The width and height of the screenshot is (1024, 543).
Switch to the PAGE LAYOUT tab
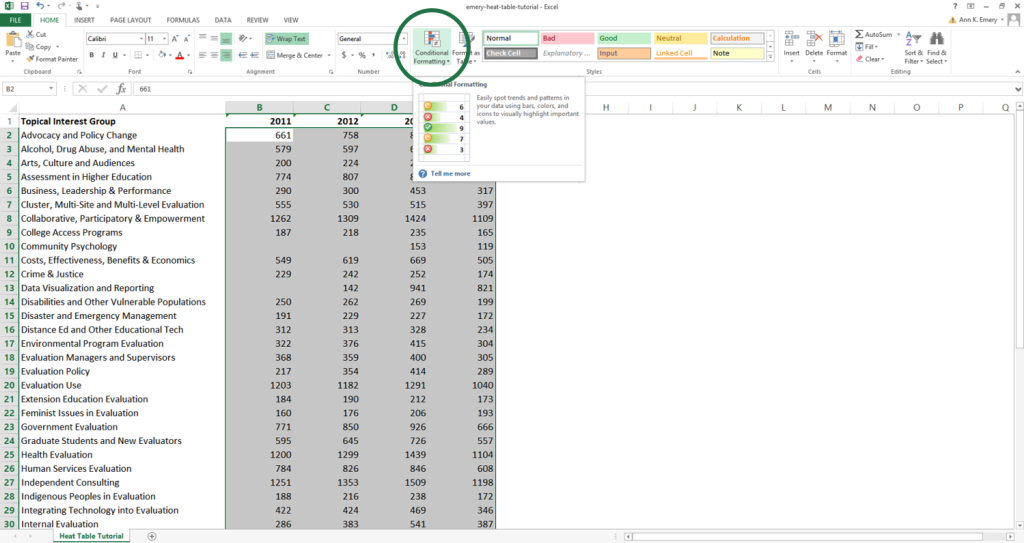[131, 20]
